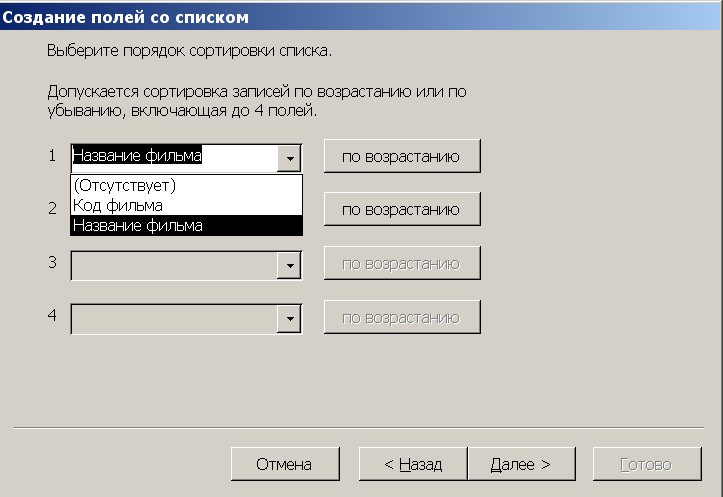Toggle sort order button for field 1
The height and width of the screenshot is (497, 723).
[402, 156]
